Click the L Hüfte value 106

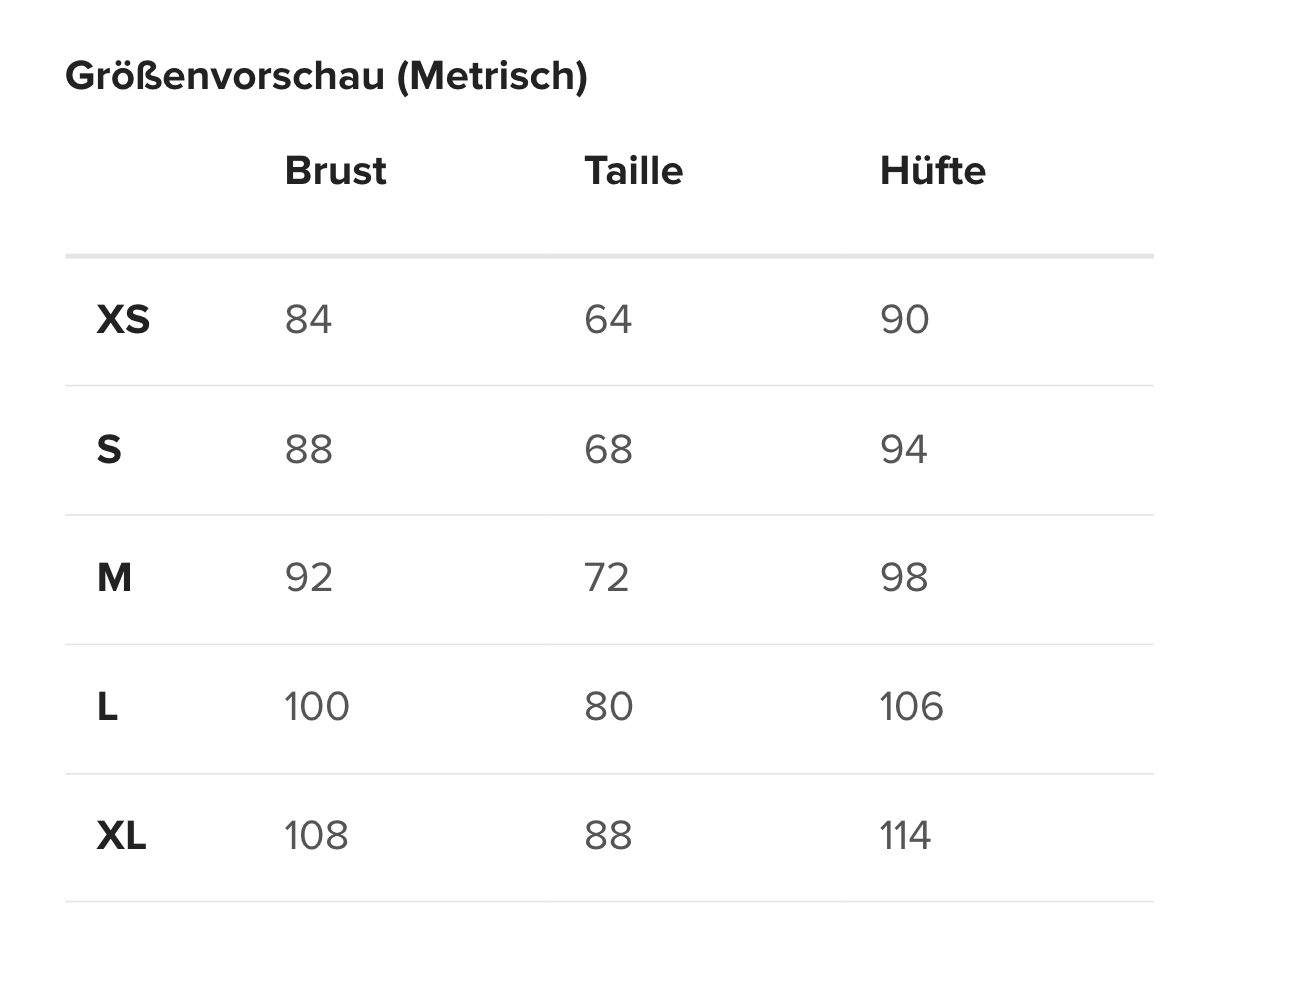click(x=911, y=707)
